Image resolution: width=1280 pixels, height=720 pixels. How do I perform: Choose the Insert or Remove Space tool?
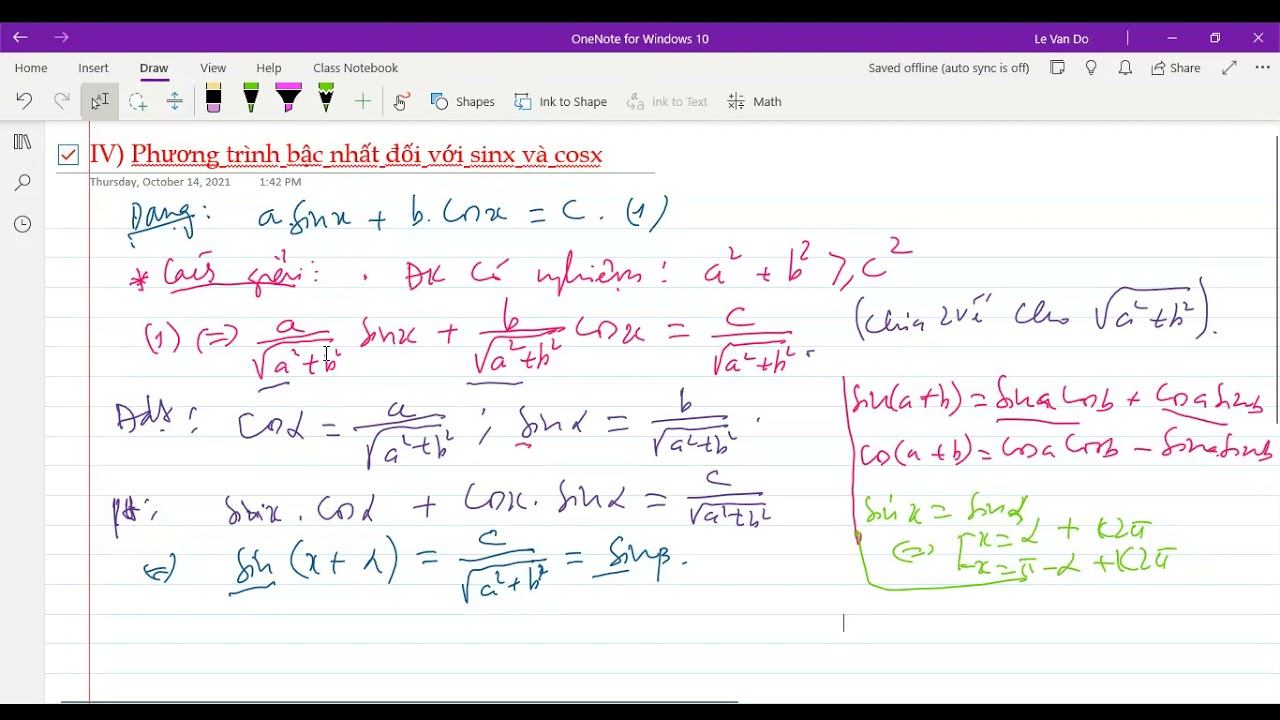pos(174,101)
